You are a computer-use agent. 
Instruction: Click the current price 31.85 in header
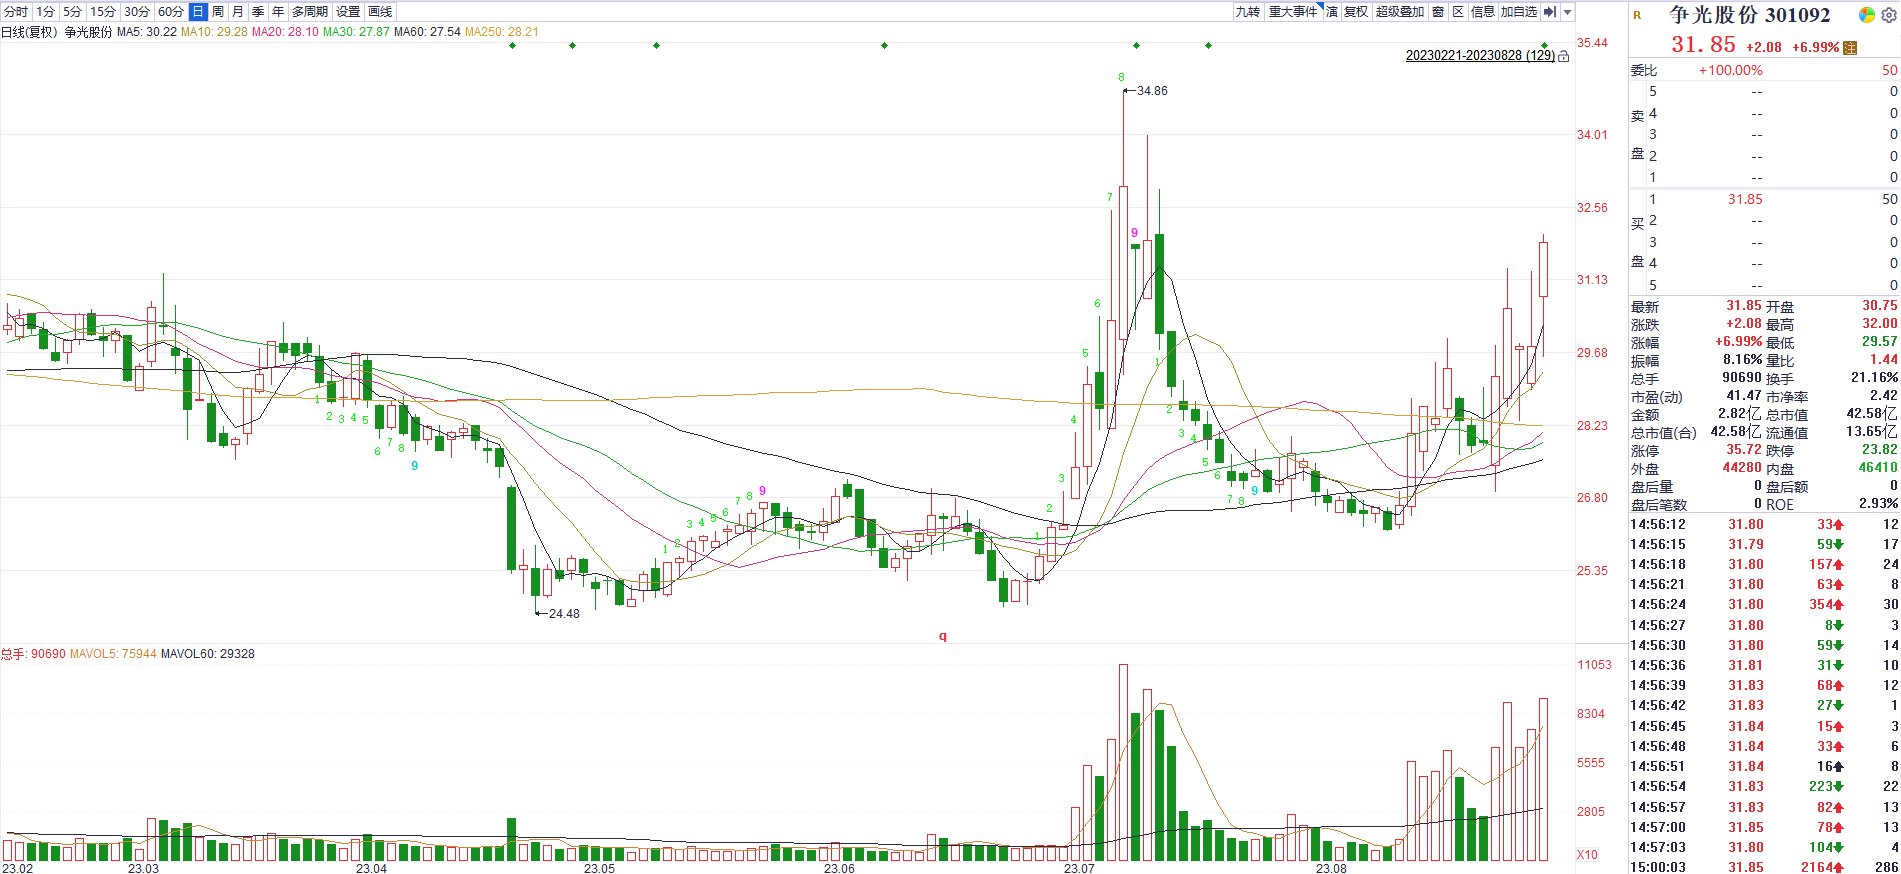point(1704,45)
